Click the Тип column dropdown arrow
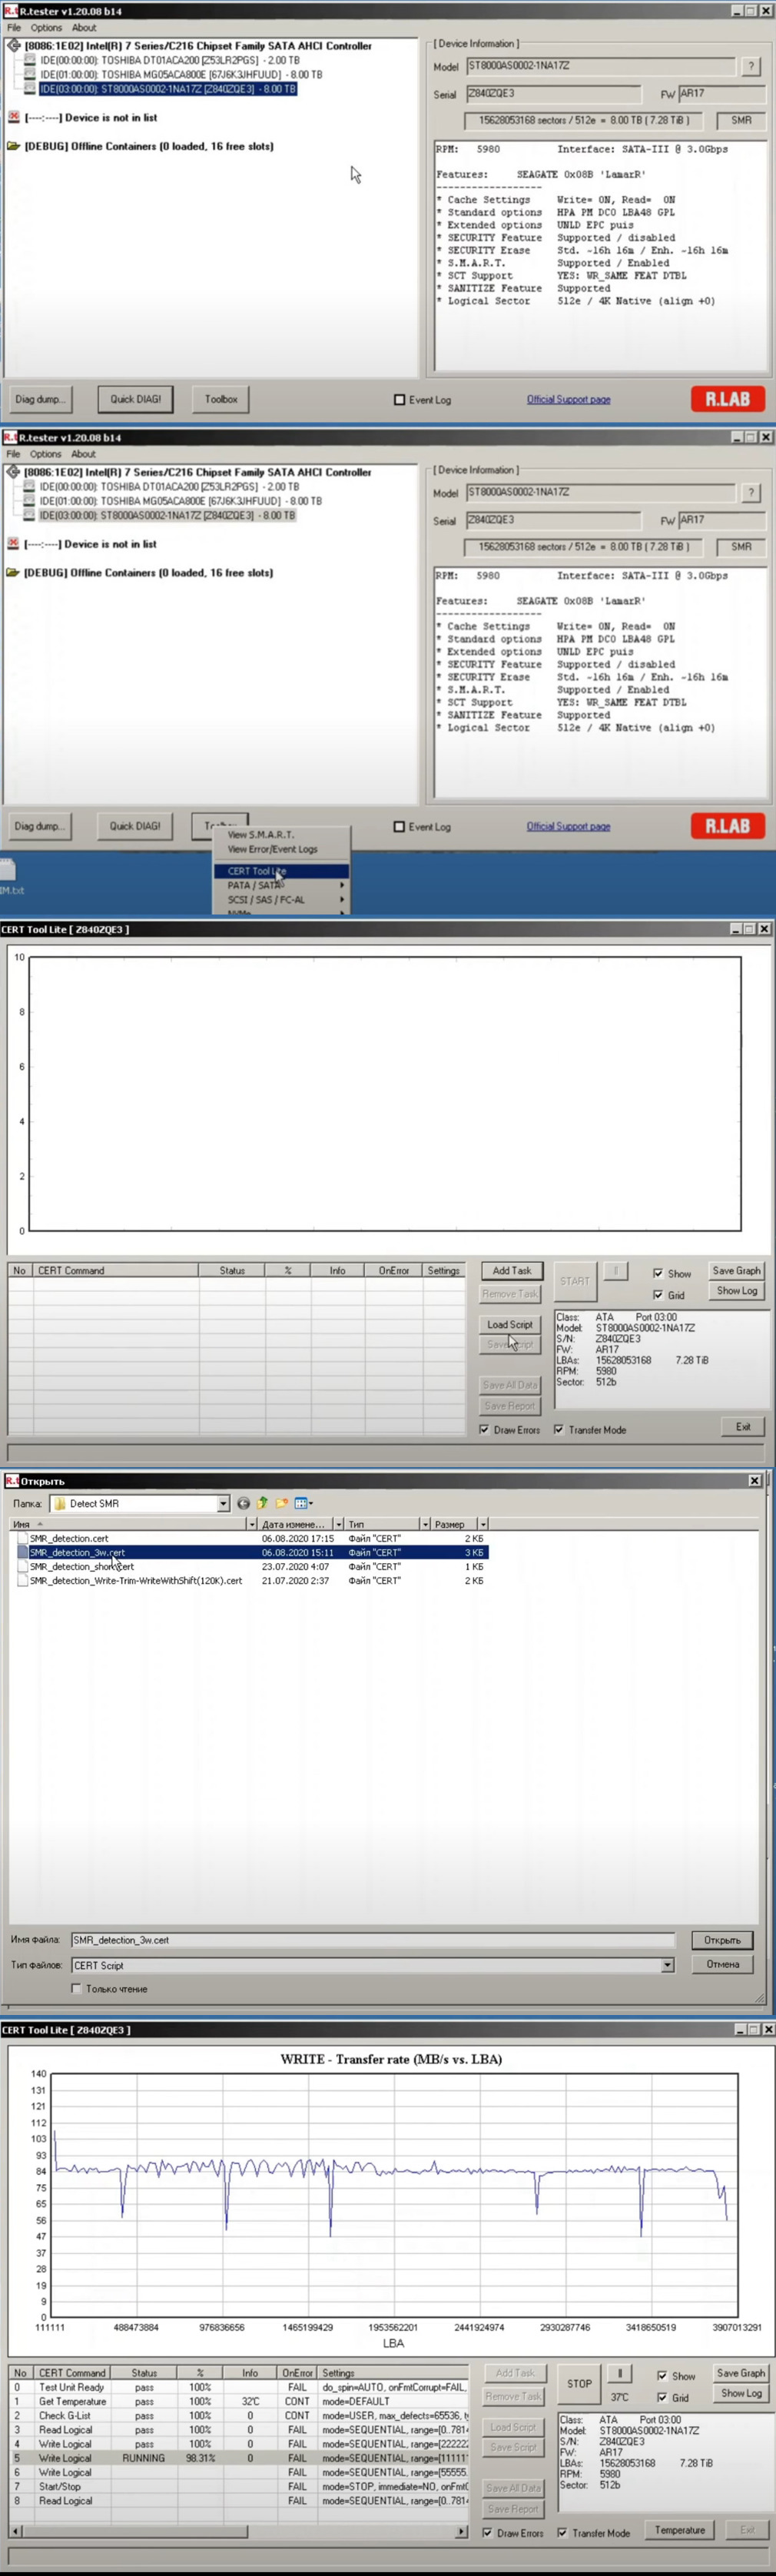Screen dimensions: 776x2576 coord(425,1524)
